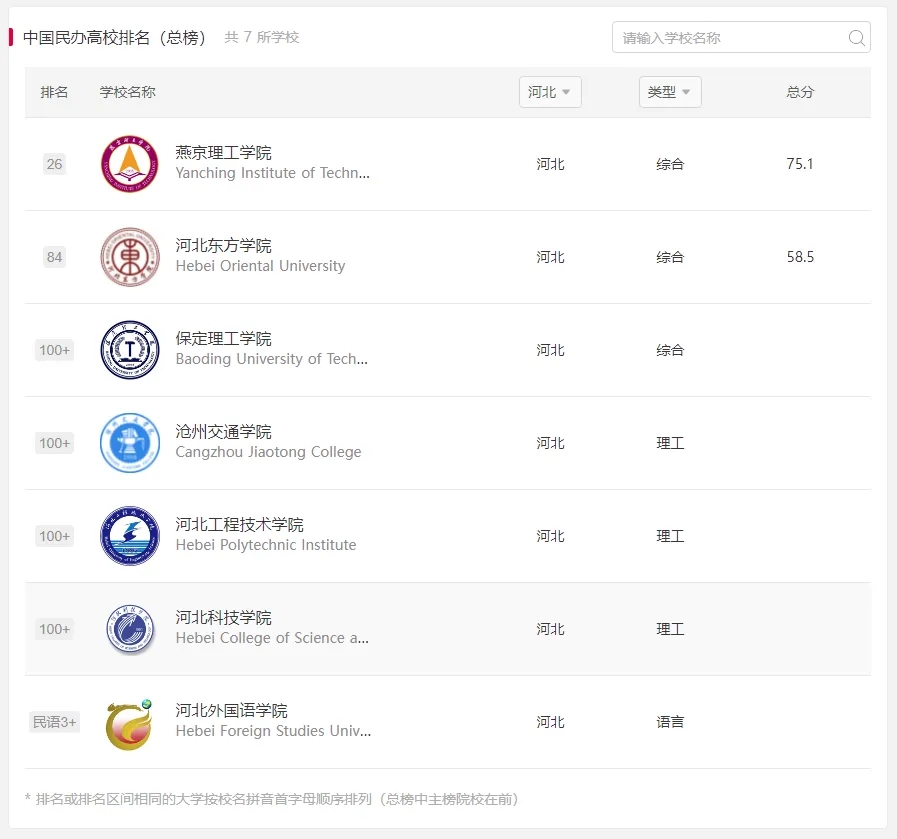Click Hebei College of Science logo
This screenshot has height=839, width=897.
click(x=130, y=629)
